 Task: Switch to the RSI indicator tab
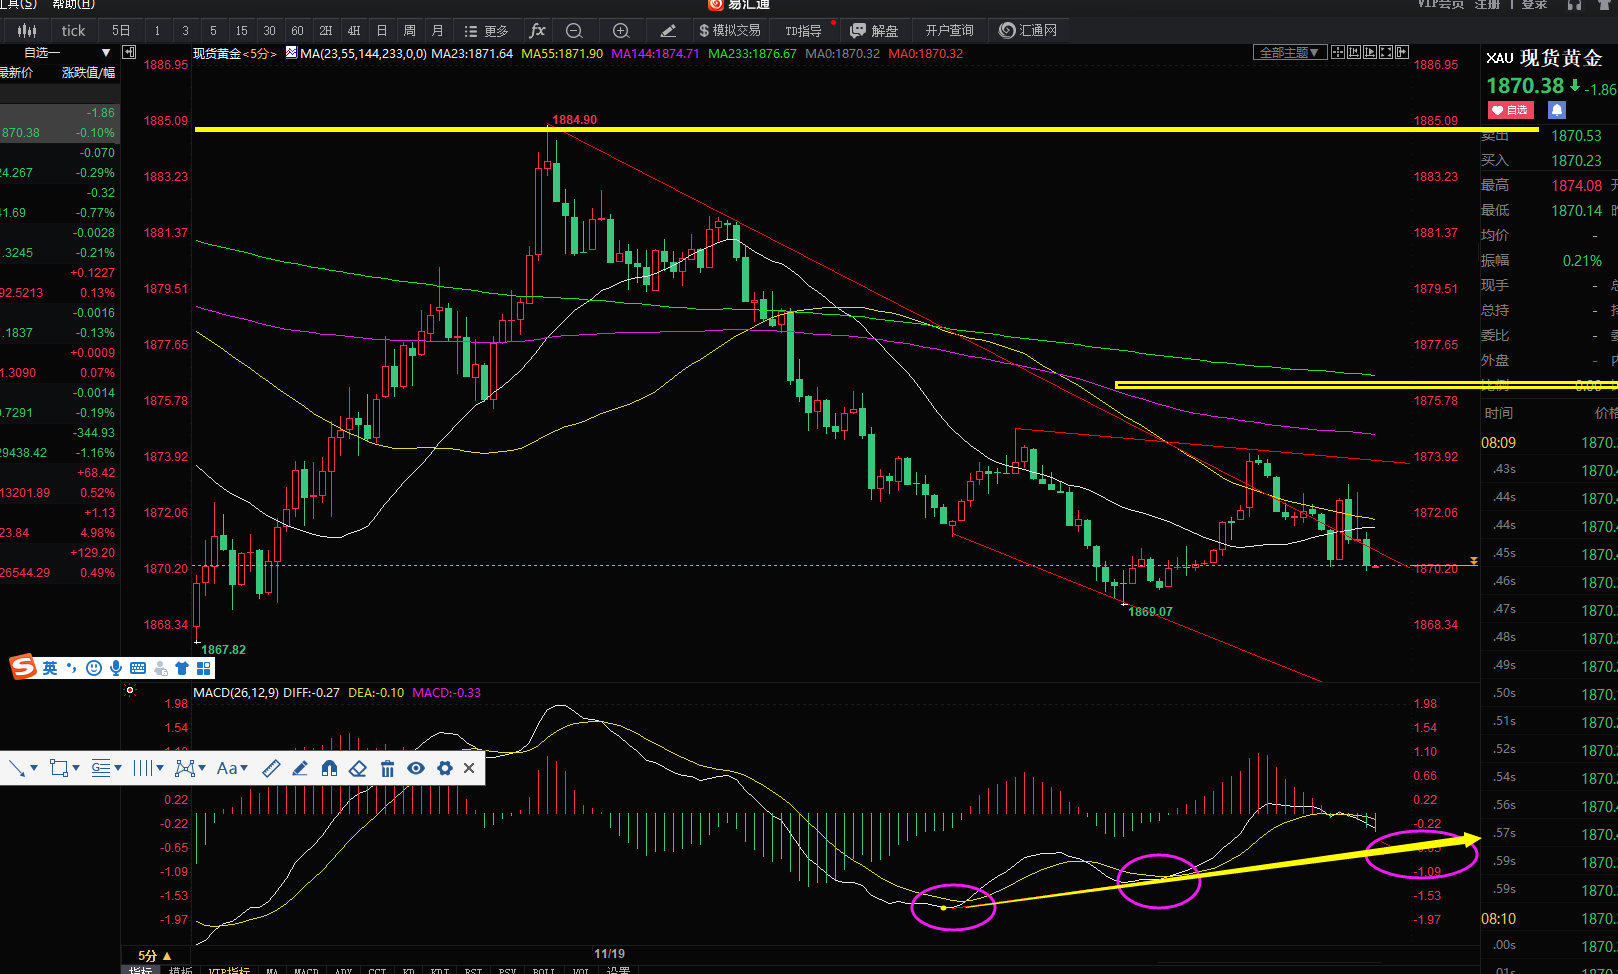coord(473,970)
